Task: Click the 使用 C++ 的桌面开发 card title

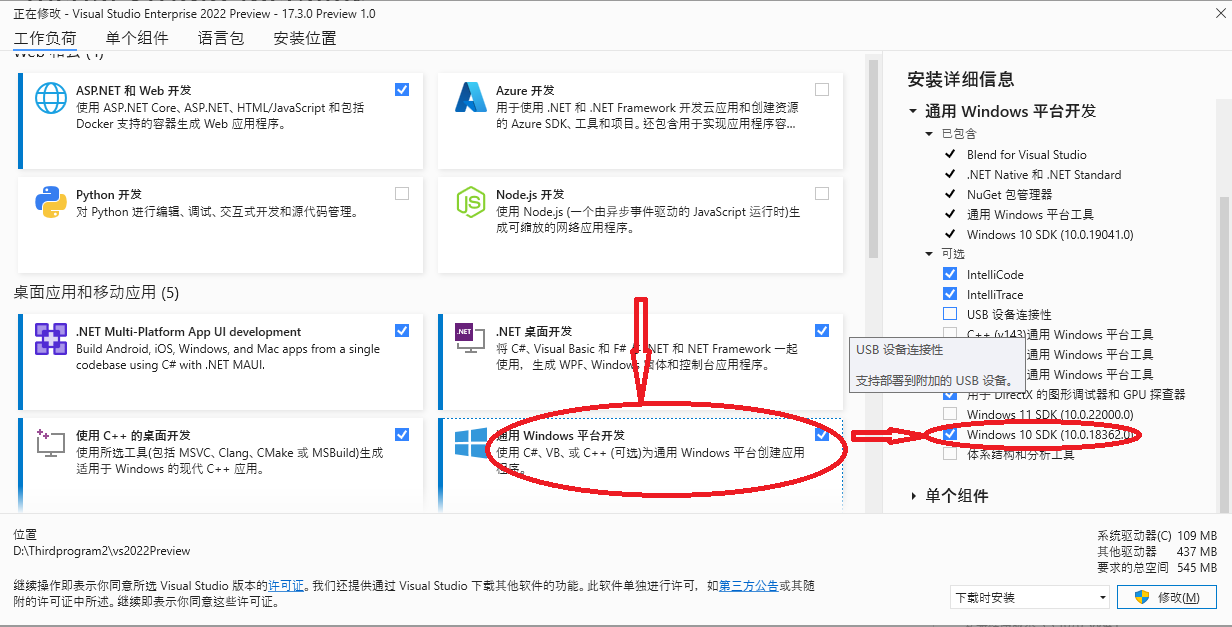Action: [x=133, y=435]
